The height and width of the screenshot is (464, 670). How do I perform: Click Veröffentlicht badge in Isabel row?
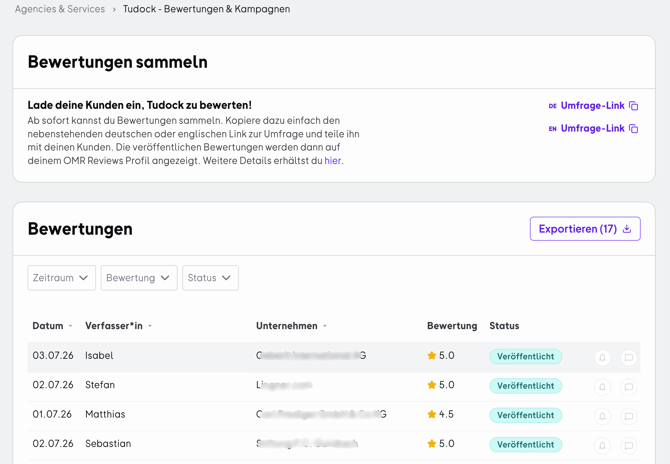(526, 356)
